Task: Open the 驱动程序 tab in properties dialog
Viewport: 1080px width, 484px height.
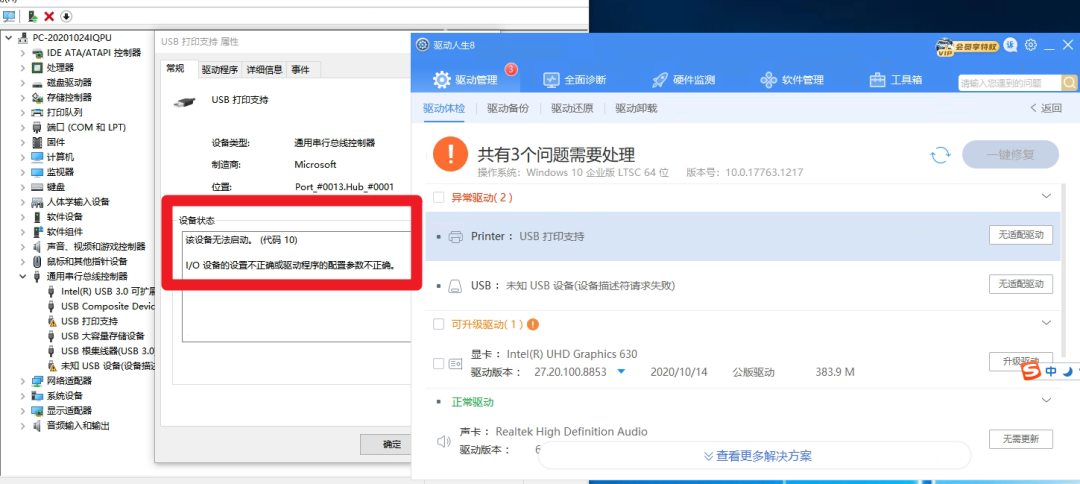Action: point(220,70)
